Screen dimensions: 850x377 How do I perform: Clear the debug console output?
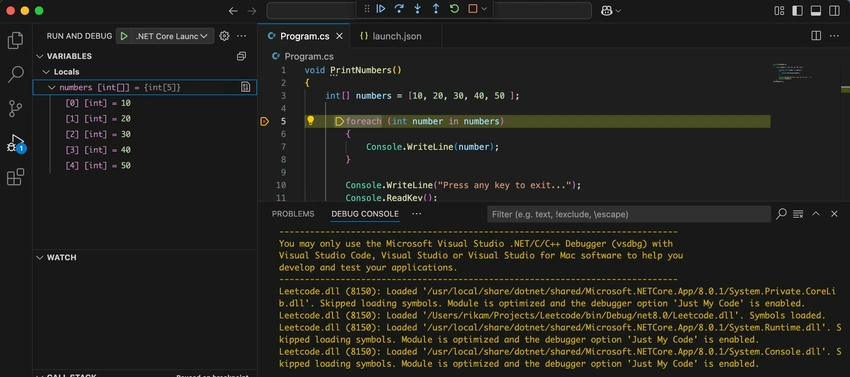[798, 214]
